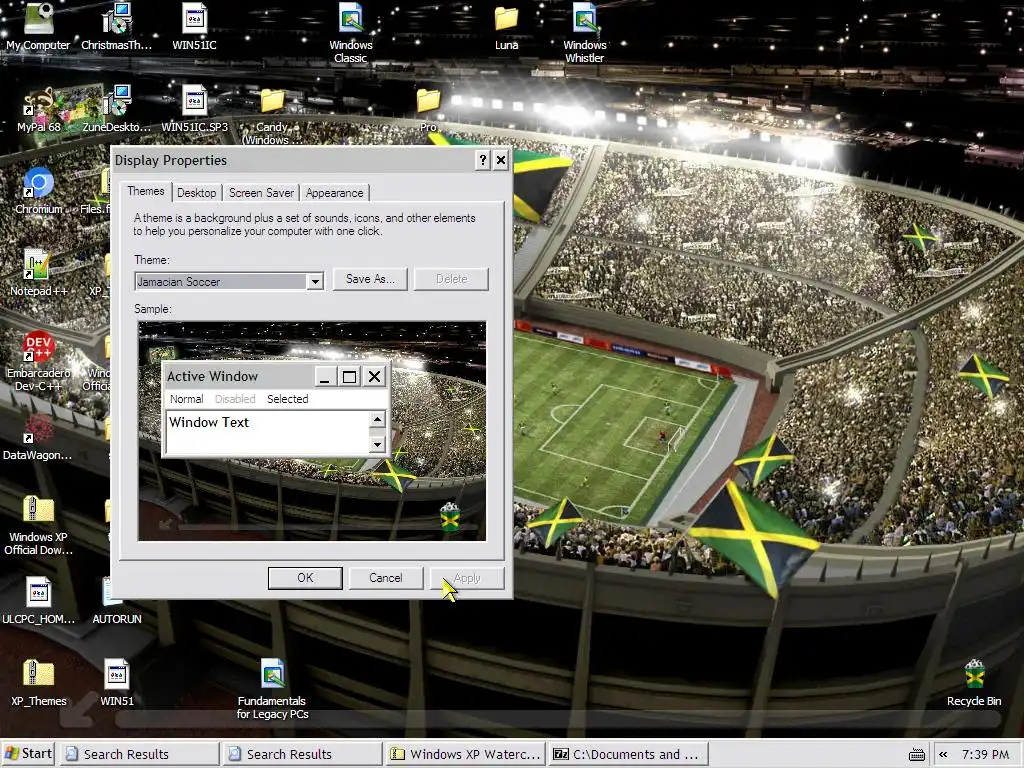The image size is (1024, 768).
Task: Open the Start menu
Action: pyautogui.click(x=29, y=754)
